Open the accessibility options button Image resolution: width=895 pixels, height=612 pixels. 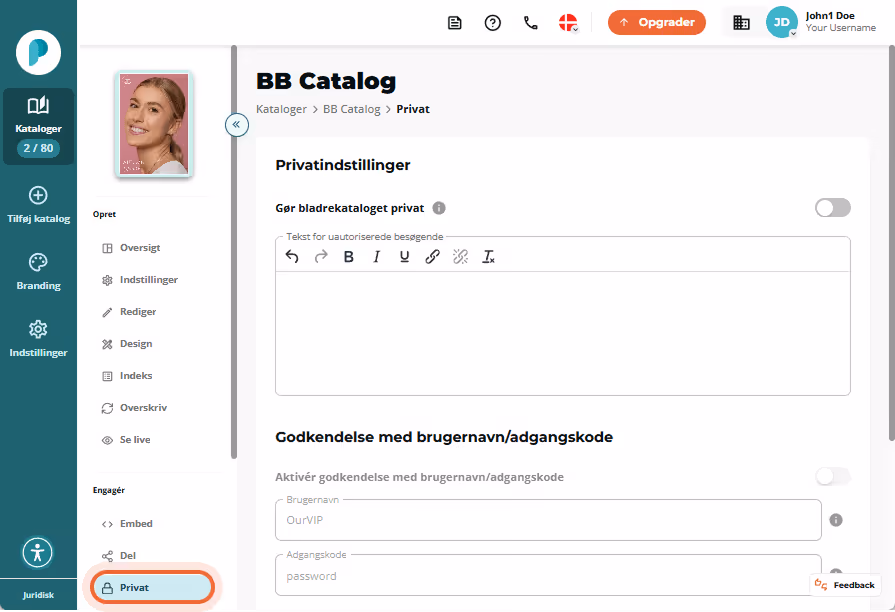pos(38,553)
